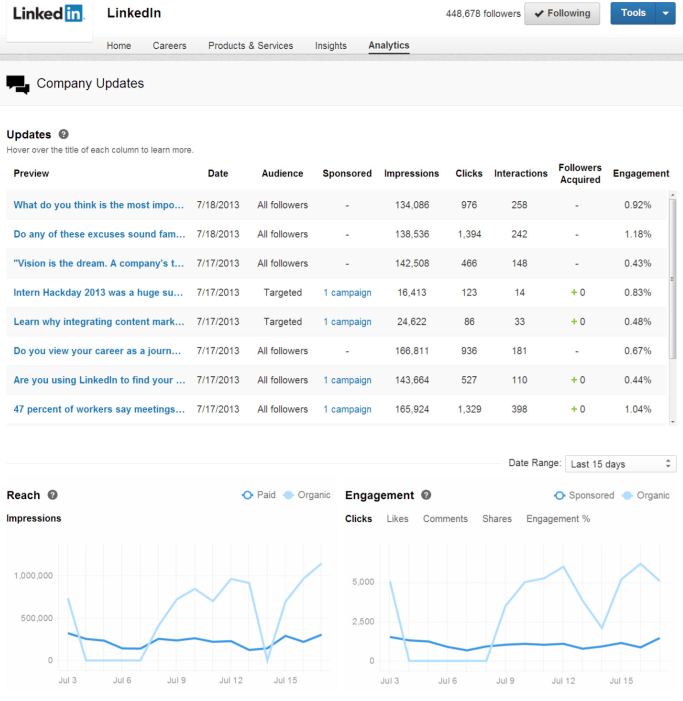Image resolution: width=683 pixels, height=701 pixels.
Task: Show the Likes engagement chart
Action: coord(397,519)
